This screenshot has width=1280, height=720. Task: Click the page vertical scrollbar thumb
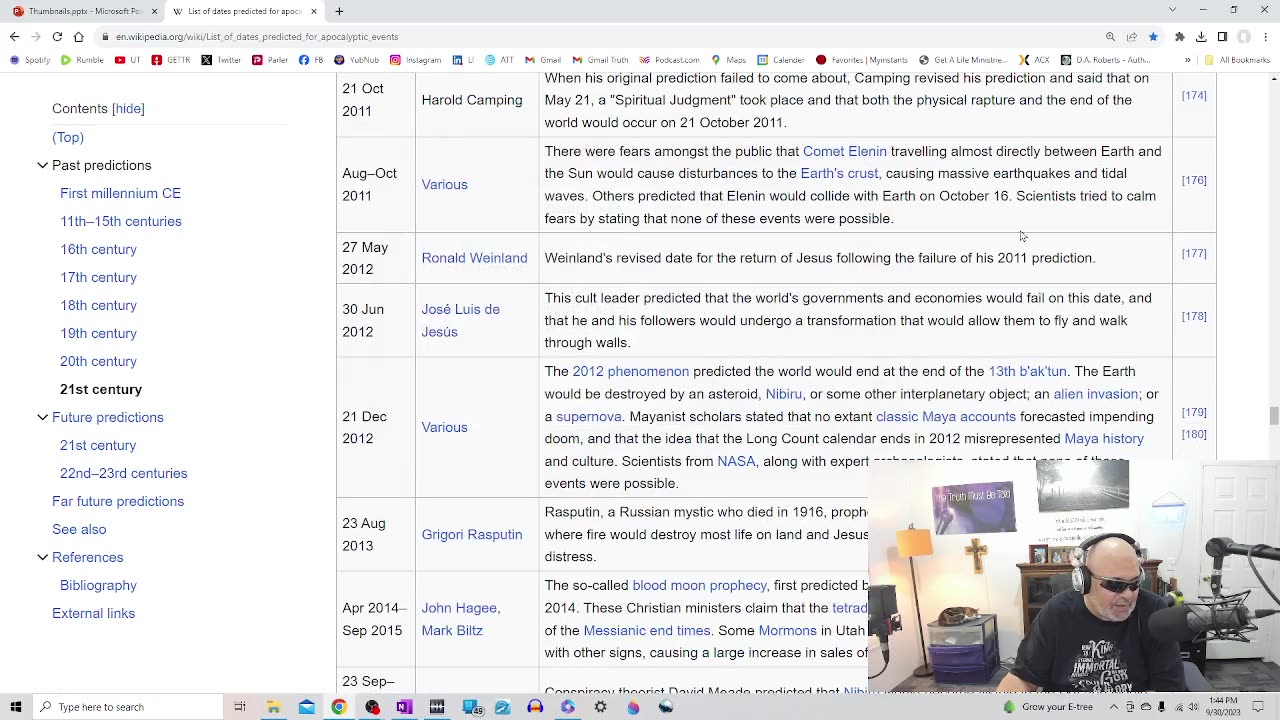point(1274,416)
